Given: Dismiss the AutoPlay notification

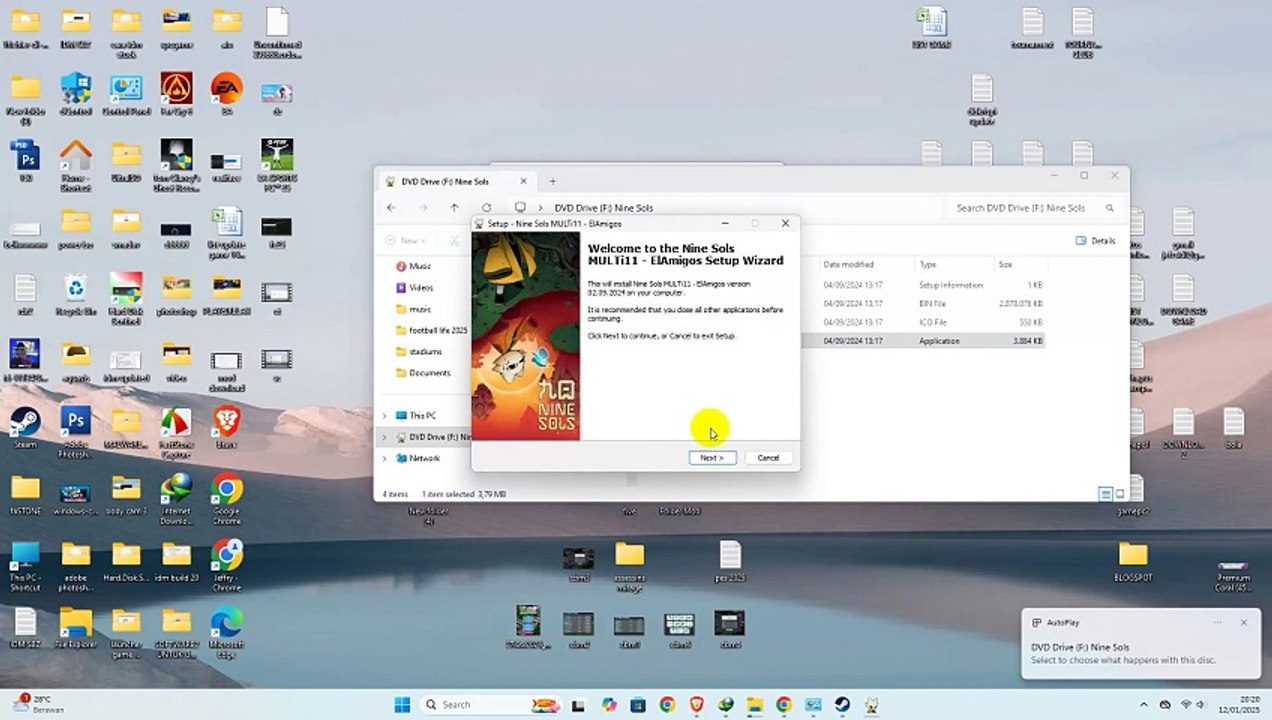Looking at the screenshot, I should (x=1244, y=622).
